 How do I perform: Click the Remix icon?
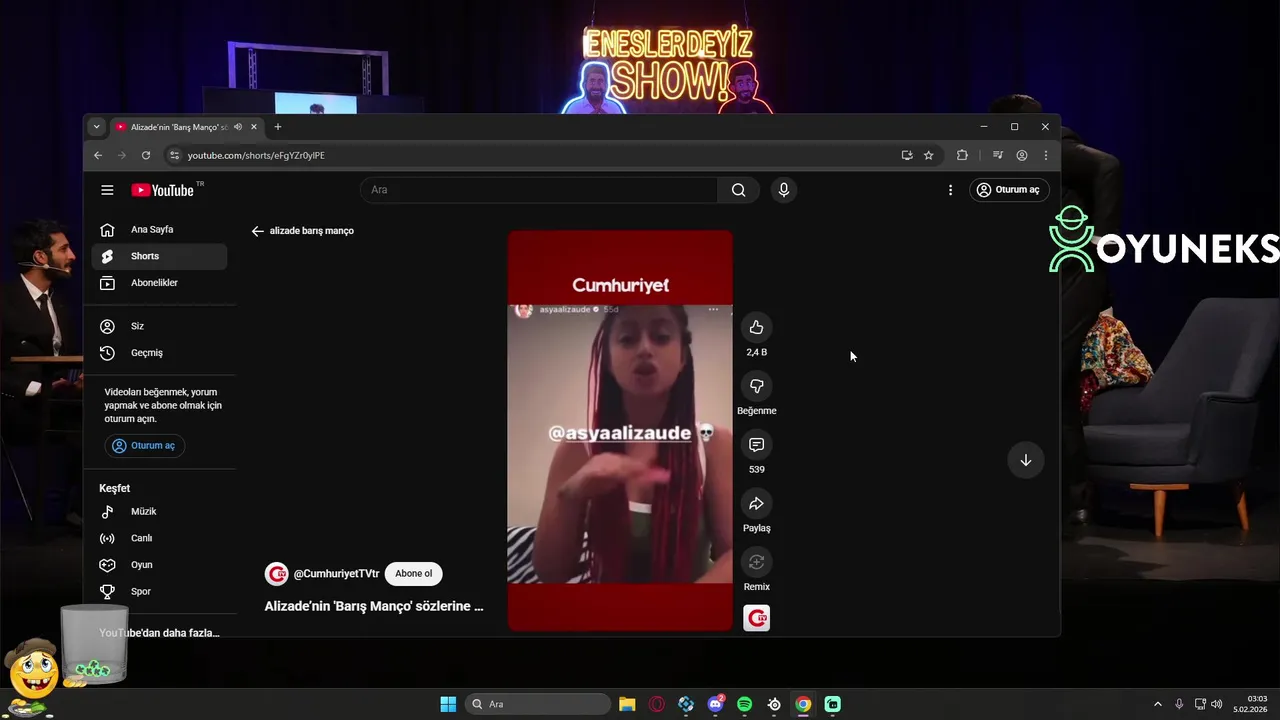pos(756,562)
